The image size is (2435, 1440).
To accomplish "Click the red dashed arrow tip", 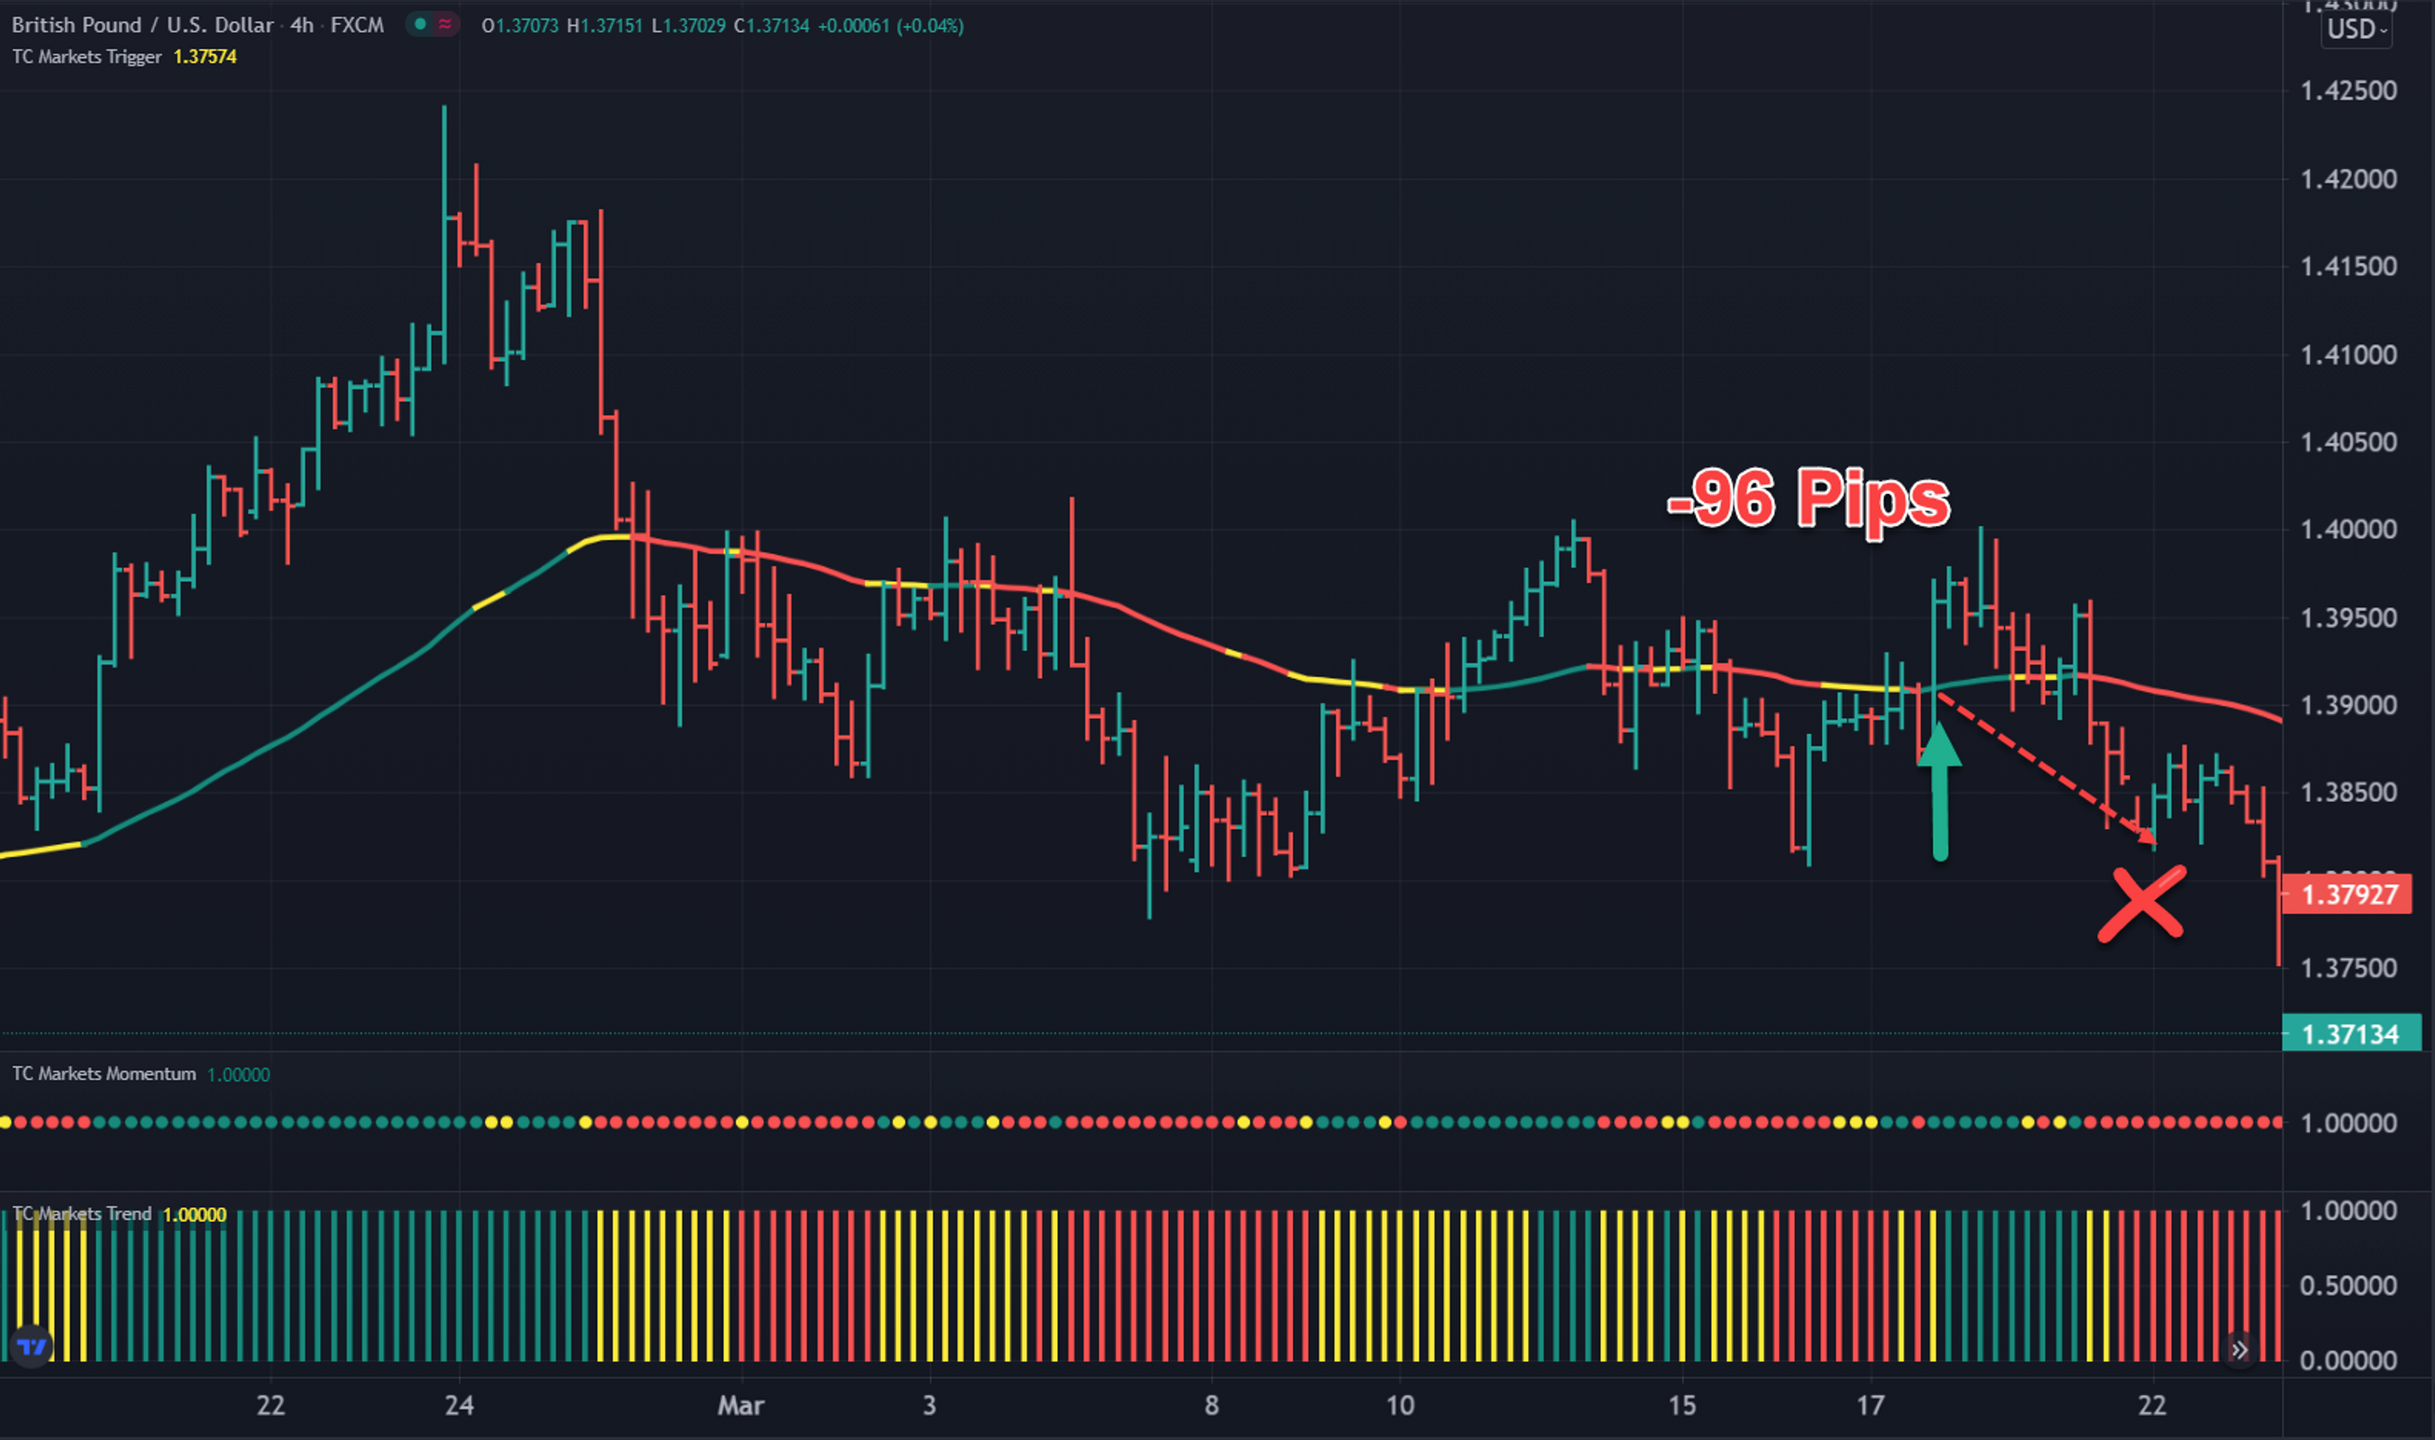I will pos(2150,838).
